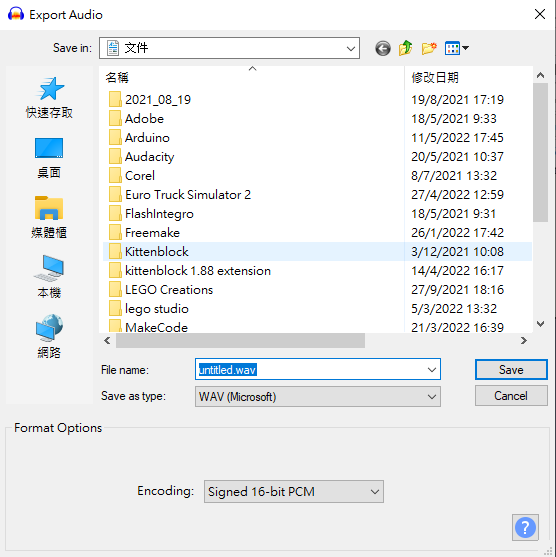556x557 pixels.
Task: Open 媒體櫃 libraries location
Action: [x=49, y=217]
